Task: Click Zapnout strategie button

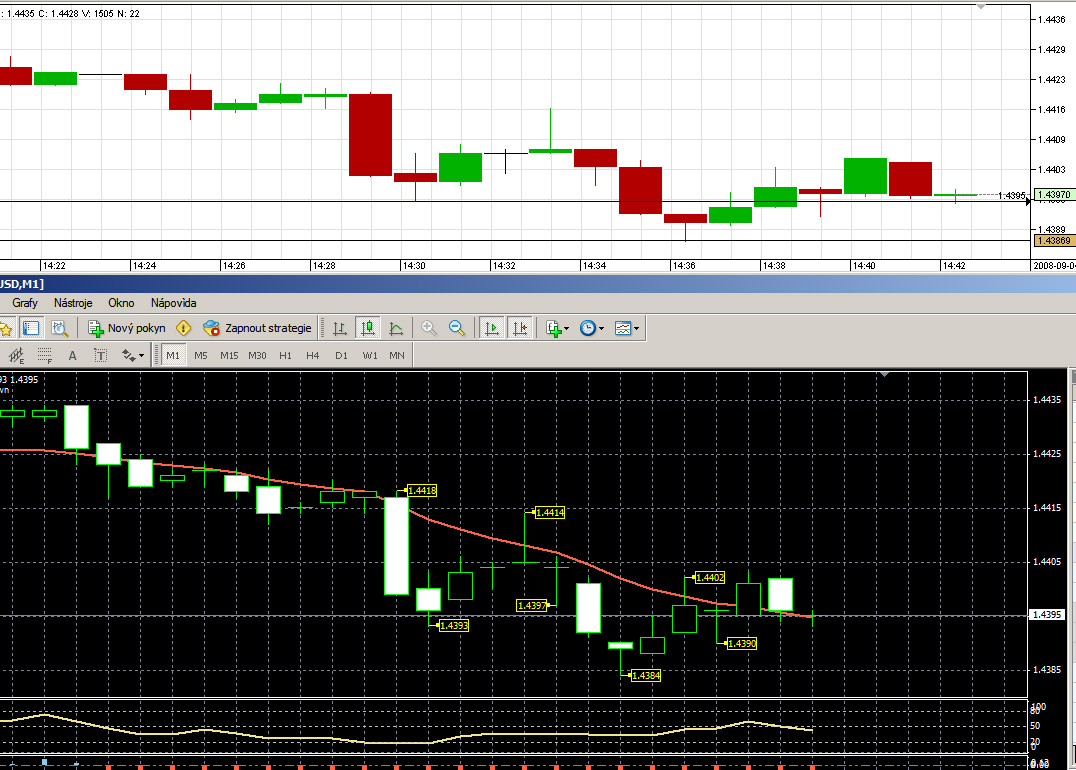Action: tap(258, 328)
